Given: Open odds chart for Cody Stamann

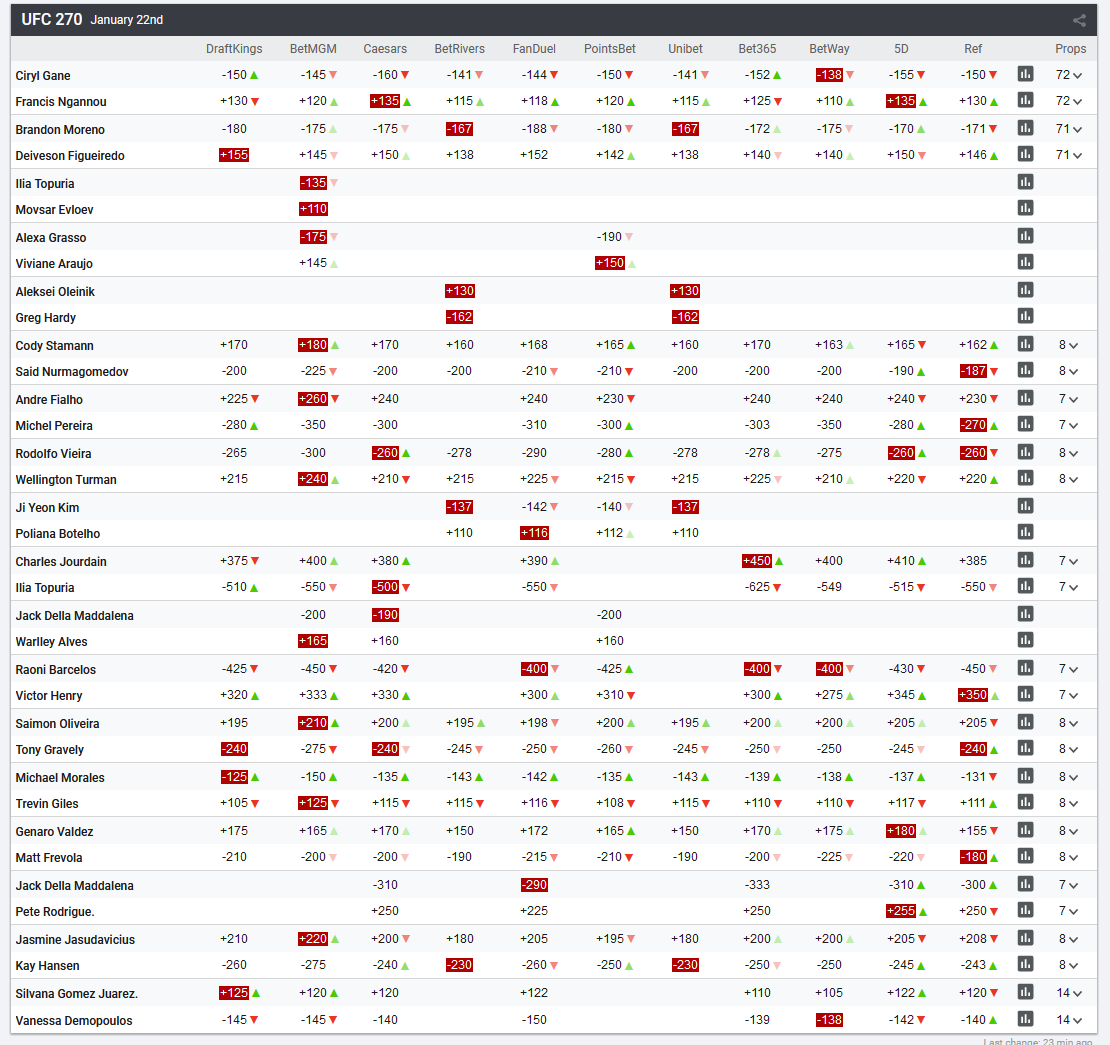Looking at the screenshot, I should (1025, 344).
